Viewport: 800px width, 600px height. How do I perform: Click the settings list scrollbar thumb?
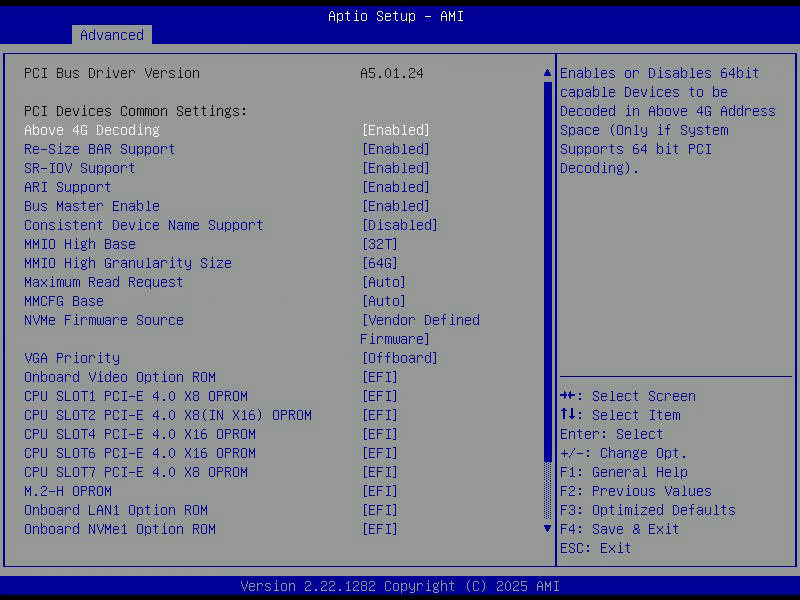pos(547,271)
